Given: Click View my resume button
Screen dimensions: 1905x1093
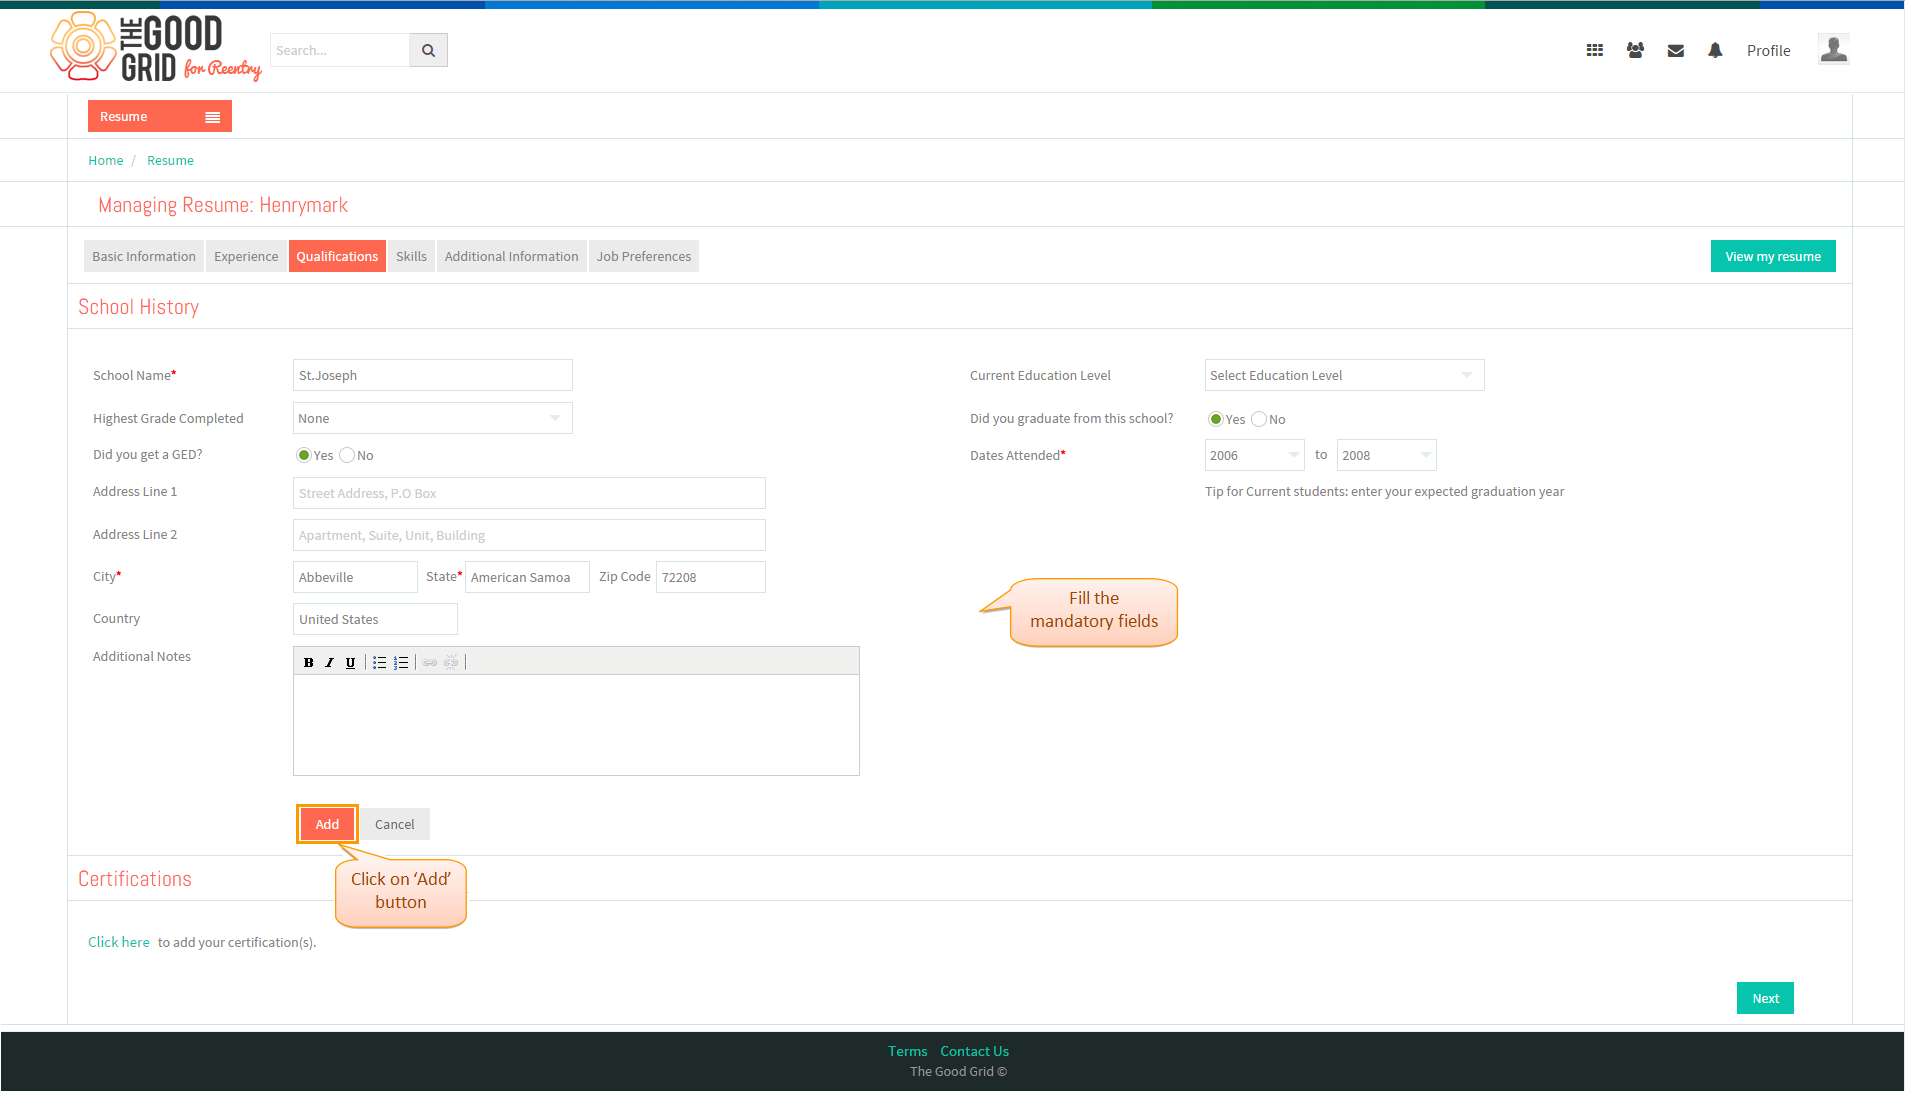Looking at the screenshot, I should (x=1773, y=256).
